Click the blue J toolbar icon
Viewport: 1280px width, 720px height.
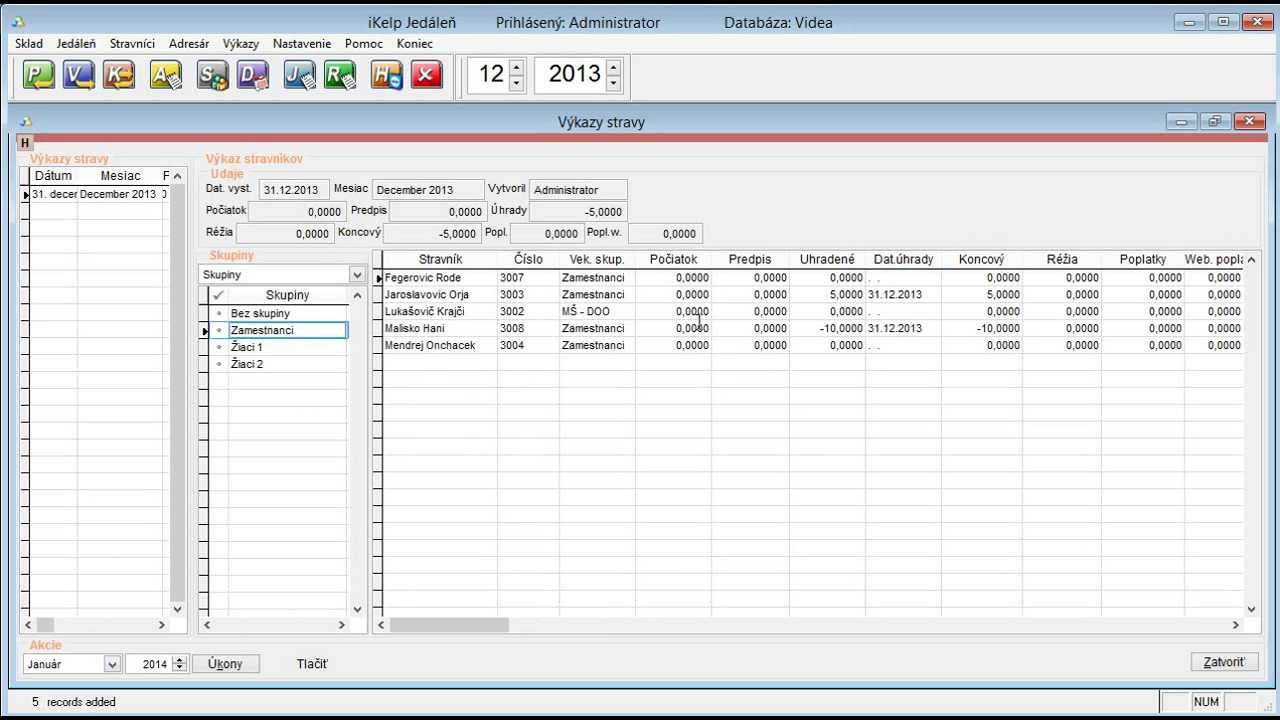[299, 75]
